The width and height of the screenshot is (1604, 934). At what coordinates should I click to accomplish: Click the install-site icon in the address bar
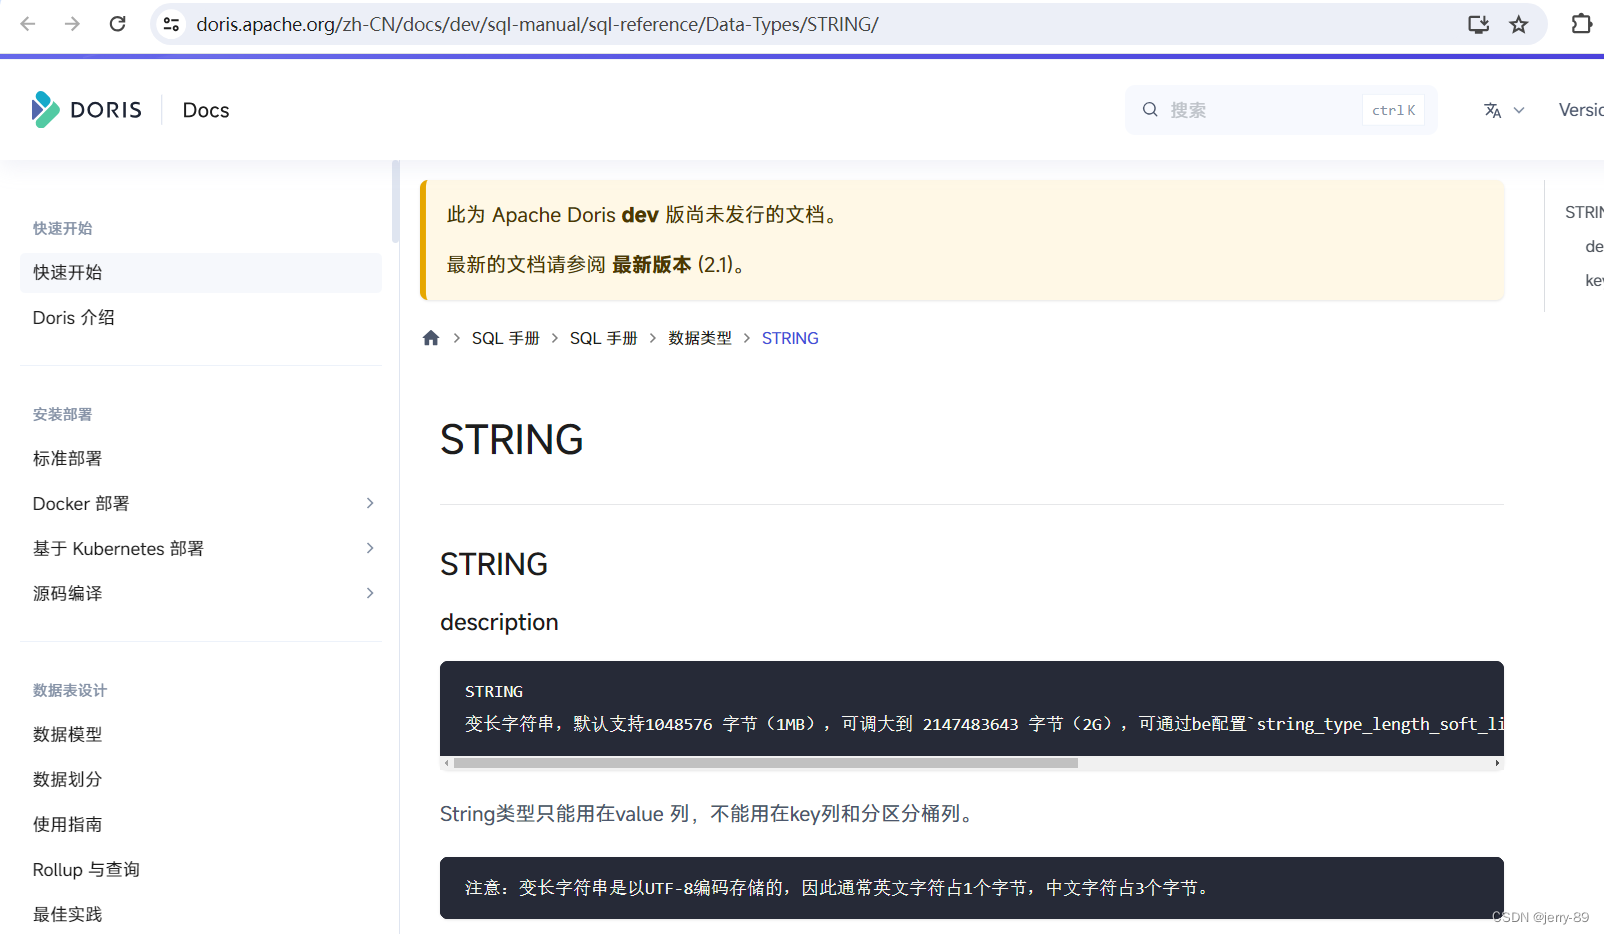click(x=1478, y=23)
